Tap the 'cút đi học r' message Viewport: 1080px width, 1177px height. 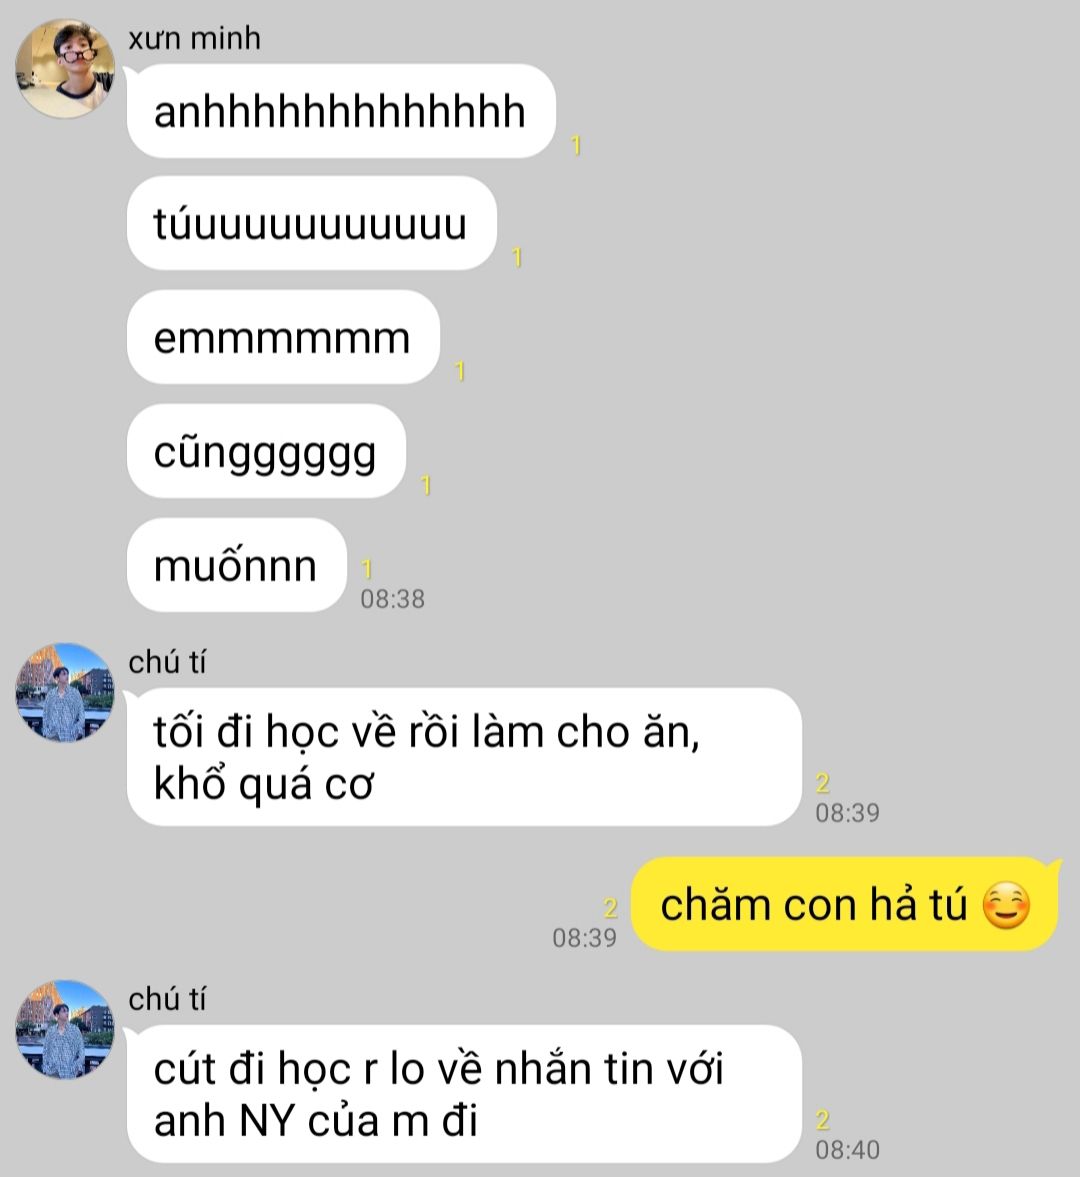(464, 1094)
